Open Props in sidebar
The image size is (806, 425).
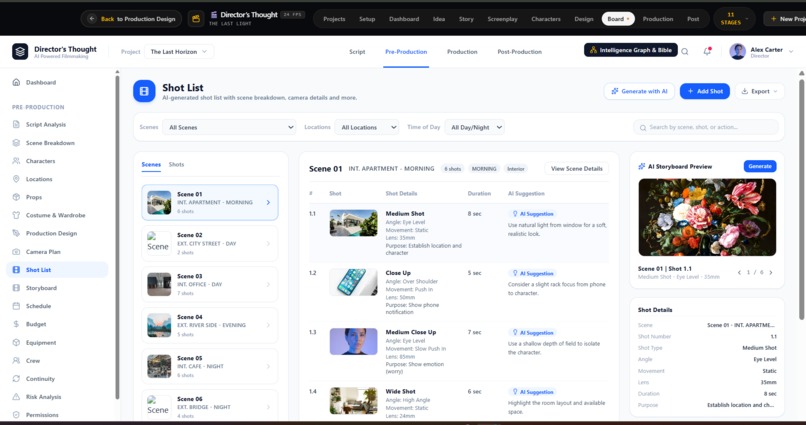coord(58,197)
